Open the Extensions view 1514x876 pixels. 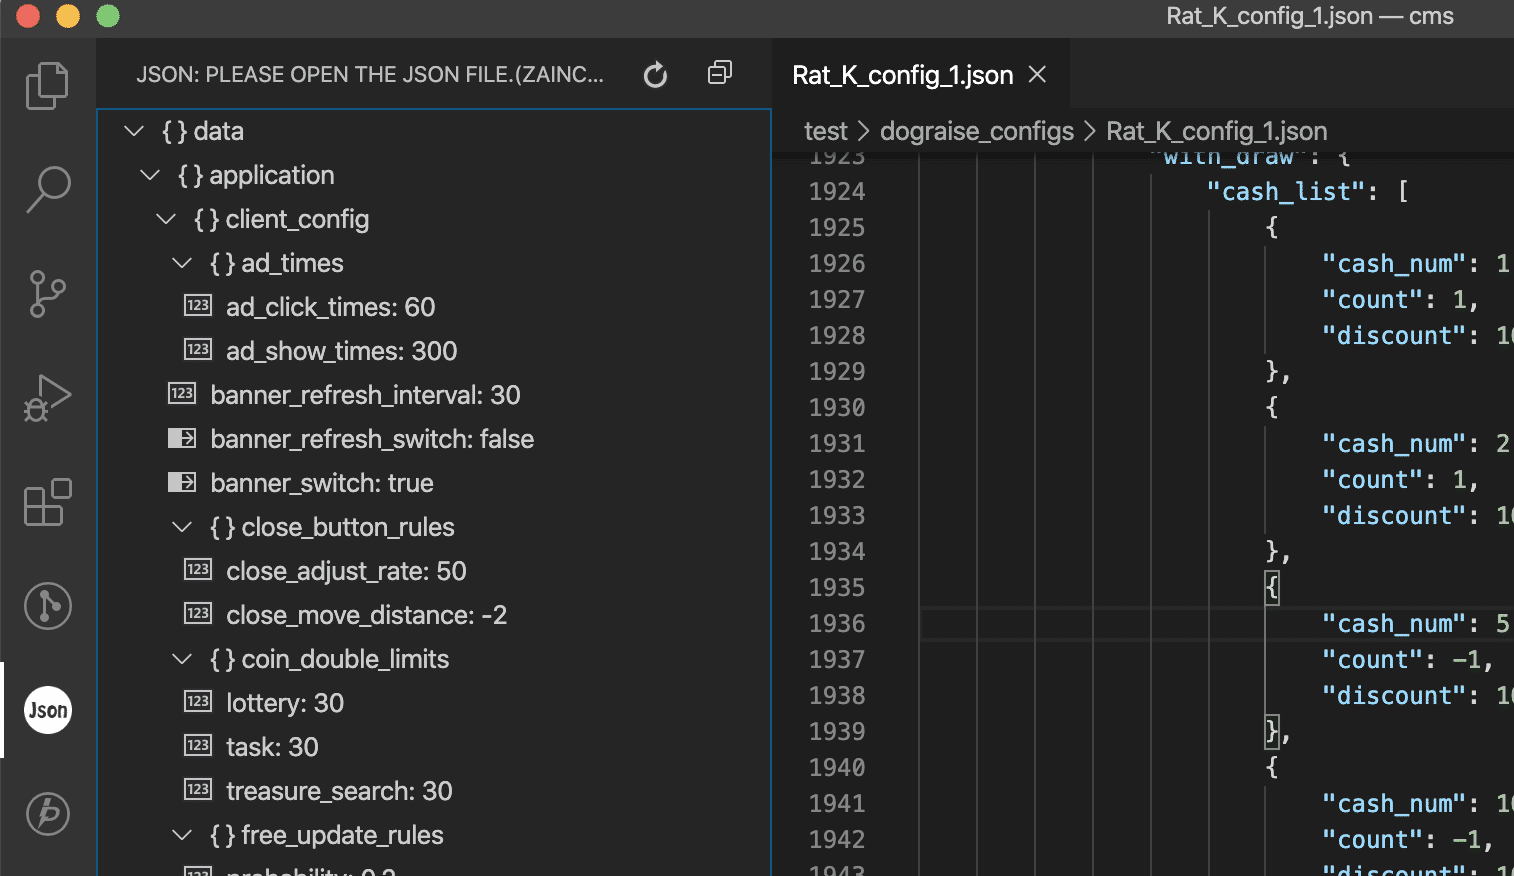[47, 502]
